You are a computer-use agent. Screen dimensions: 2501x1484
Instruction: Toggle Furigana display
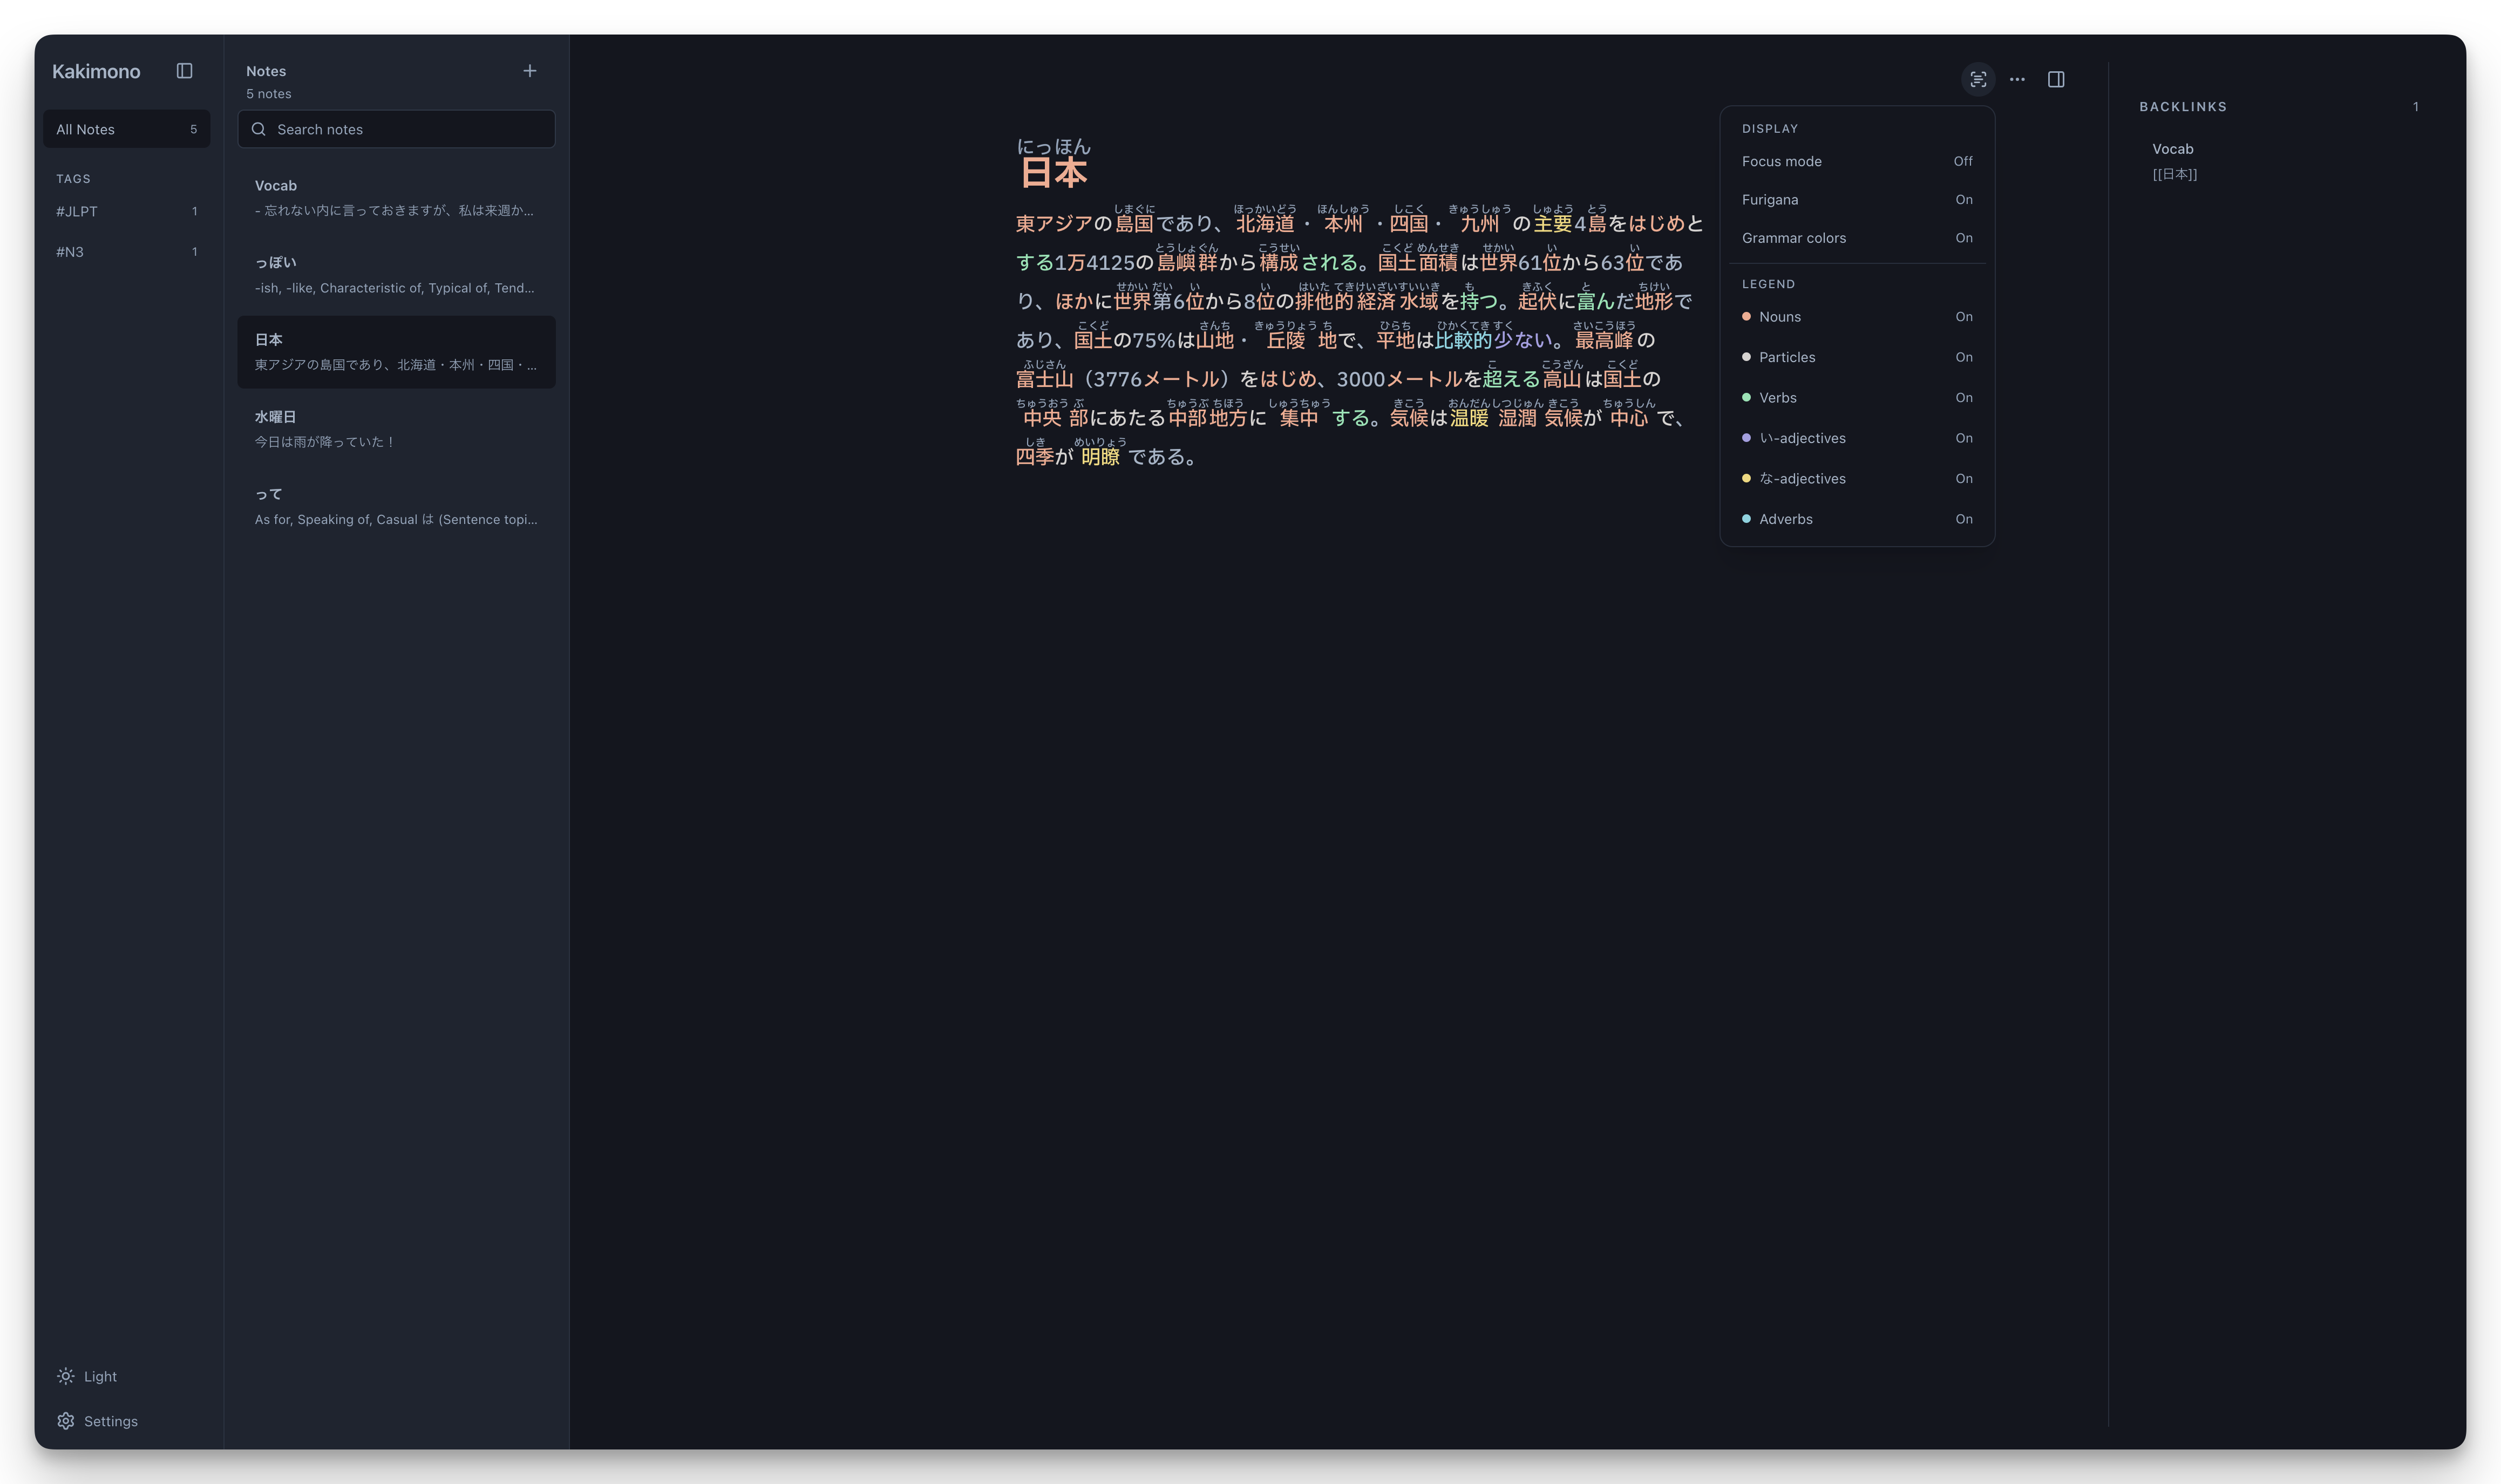pos(1857,199)
